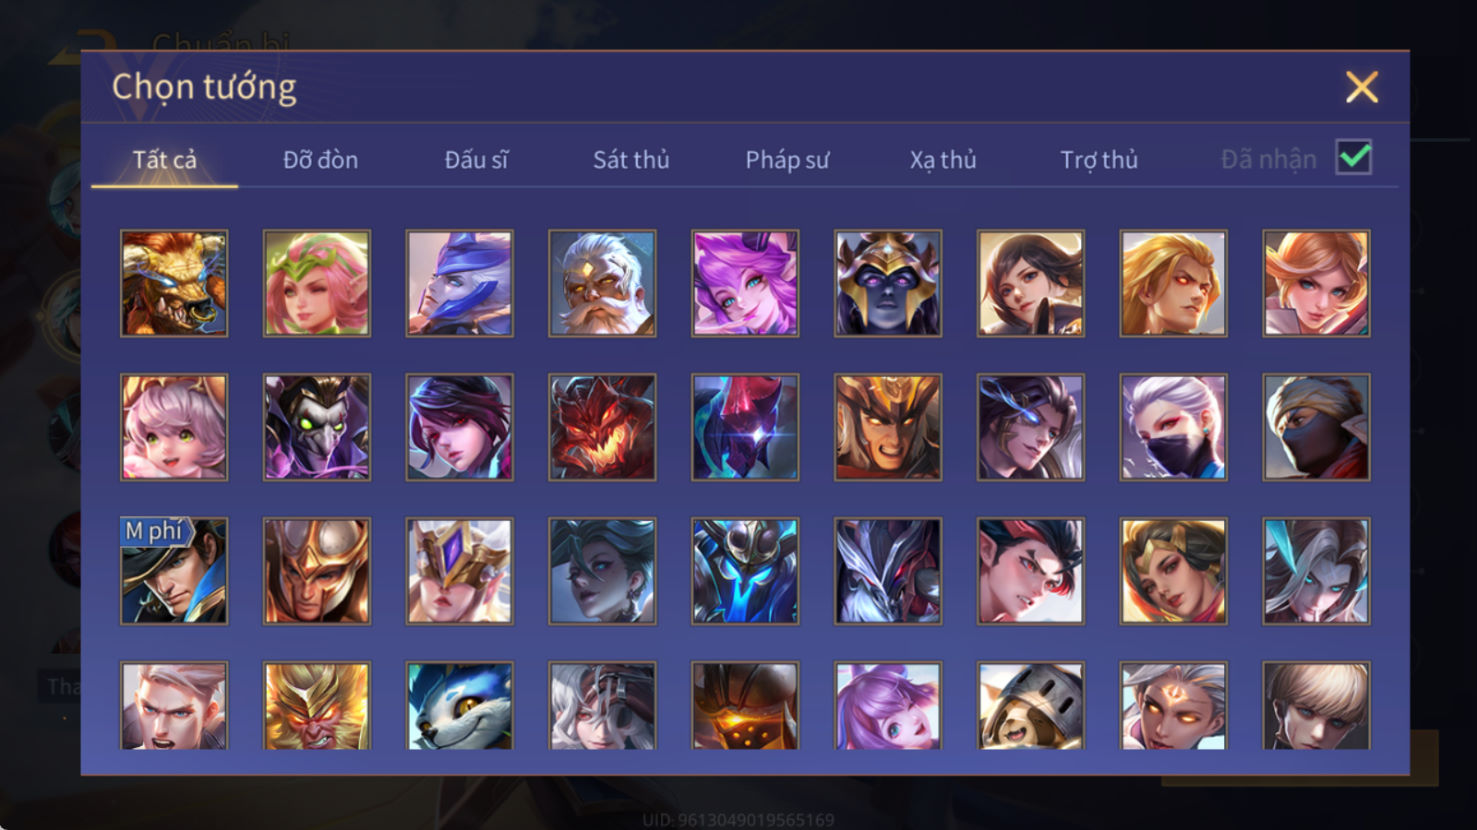
Task: Select the helmeted bear hero portrait
Action: pyautogui.click(x=1031, y=706)
